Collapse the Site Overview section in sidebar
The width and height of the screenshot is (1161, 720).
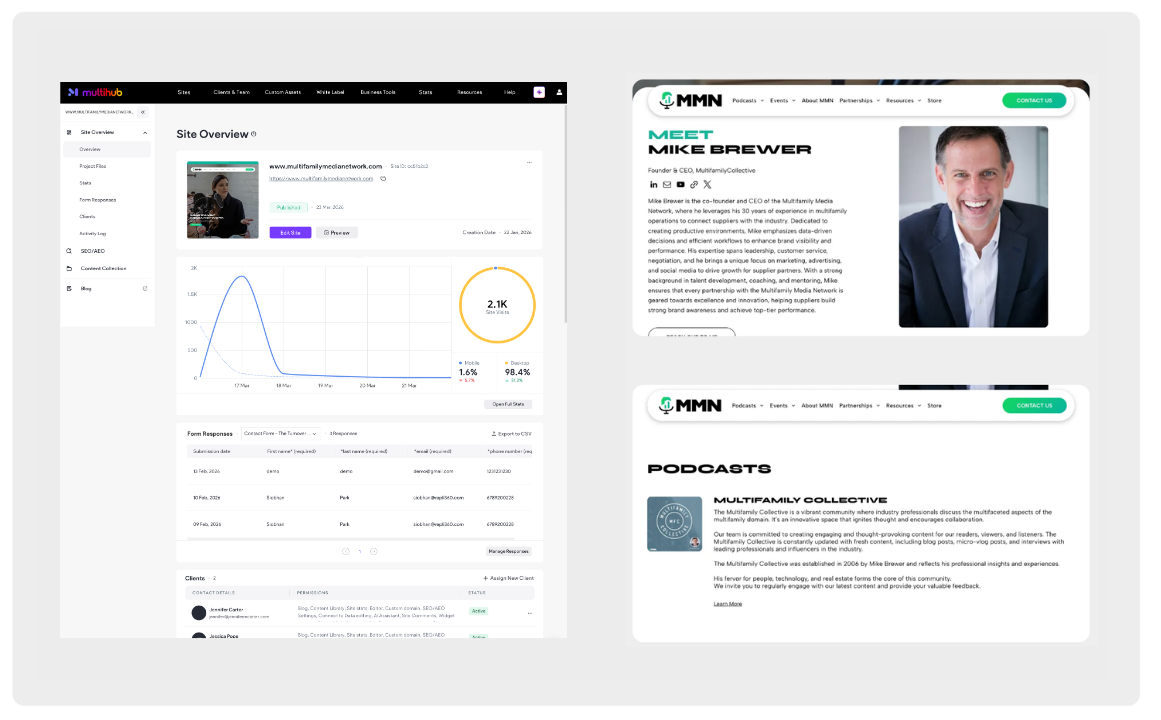(145, 132)
